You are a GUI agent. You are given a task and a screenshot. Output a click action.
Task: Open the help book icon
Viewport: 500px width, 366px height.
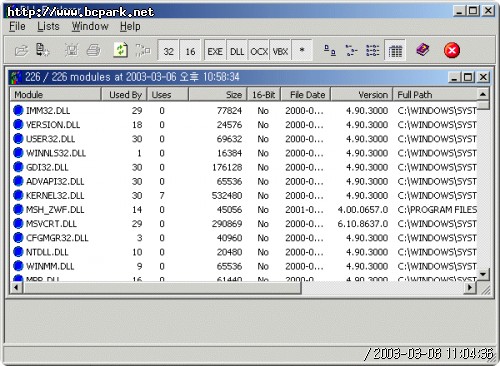(x=423, y=50)
